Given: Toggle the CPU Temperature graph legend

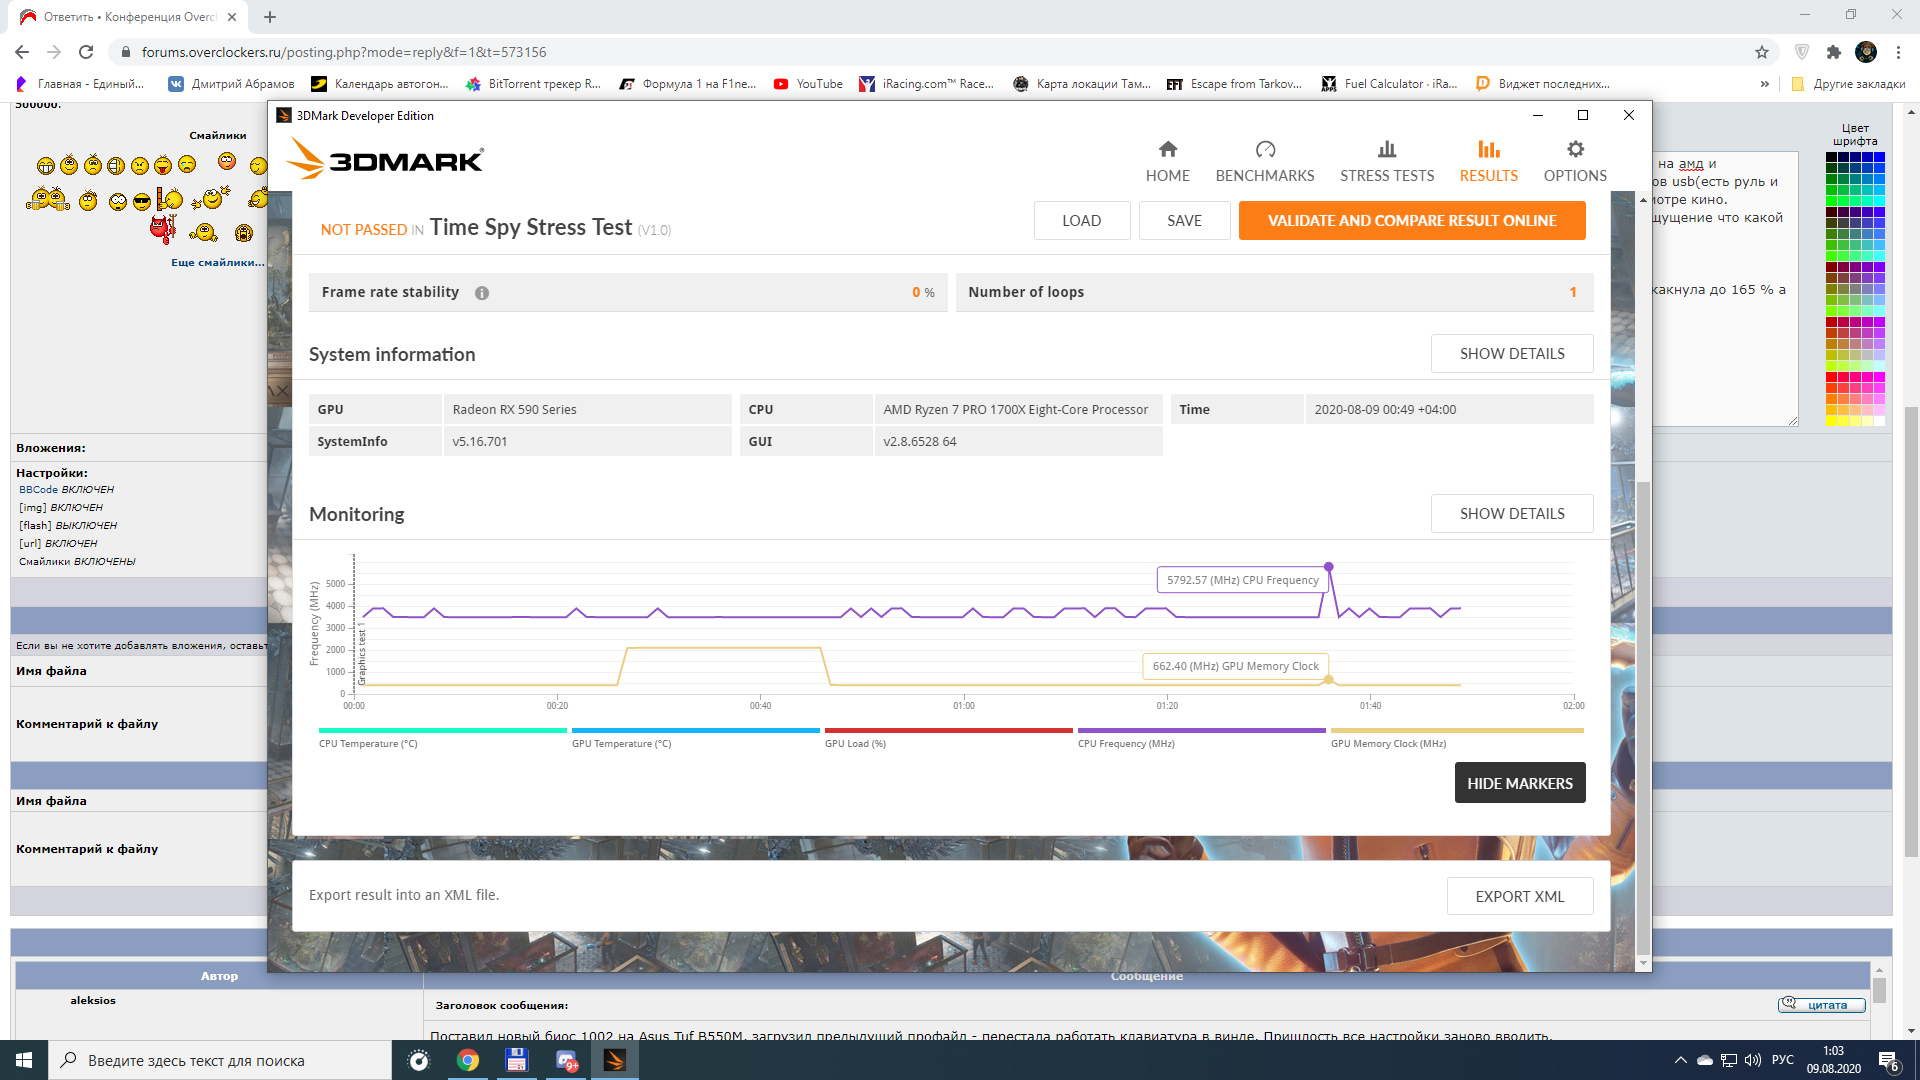Looking at the screenshot, I should point(367,743).
